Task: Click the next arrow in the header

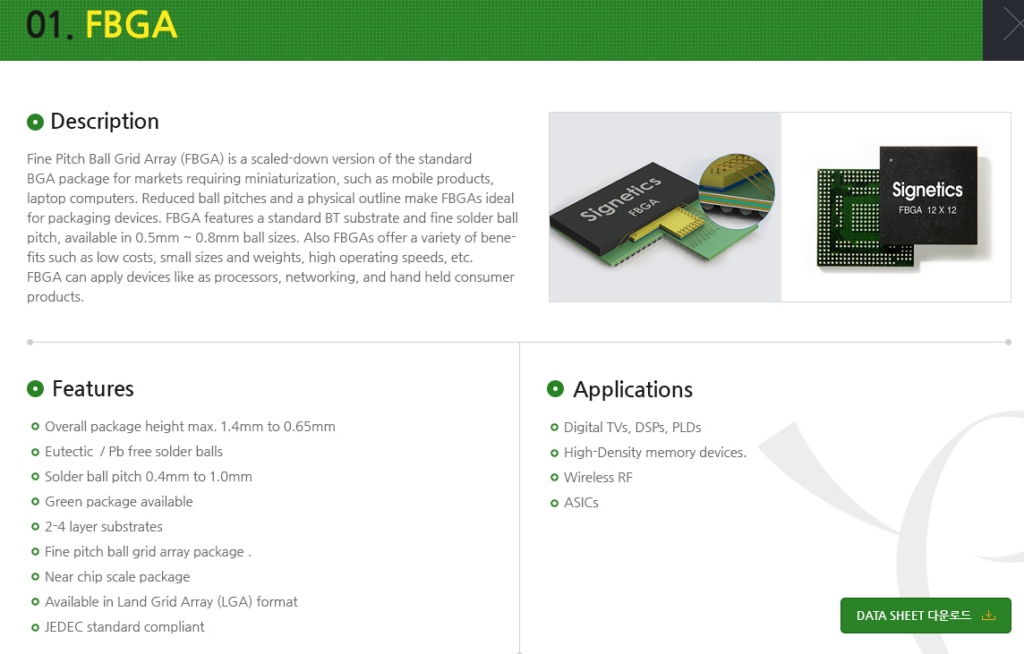Action: coord(1004,28)
